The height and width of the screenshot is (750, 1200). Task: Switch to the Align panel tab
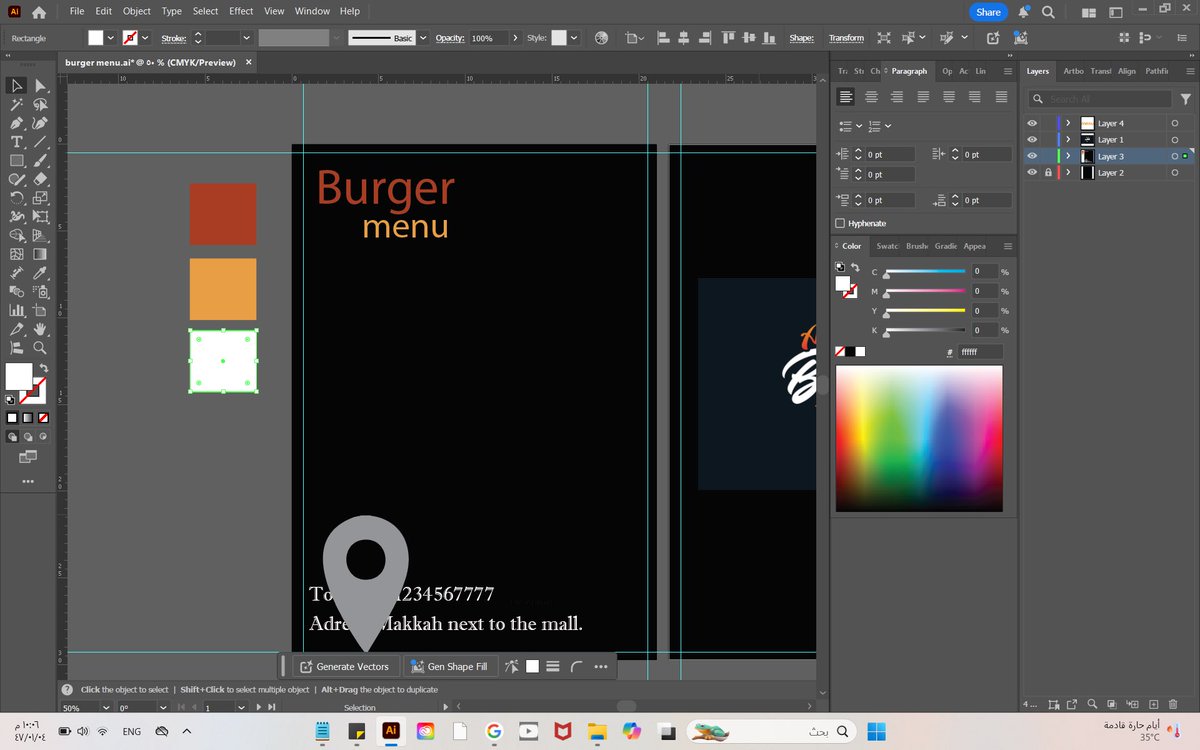tap(1127, 71)
